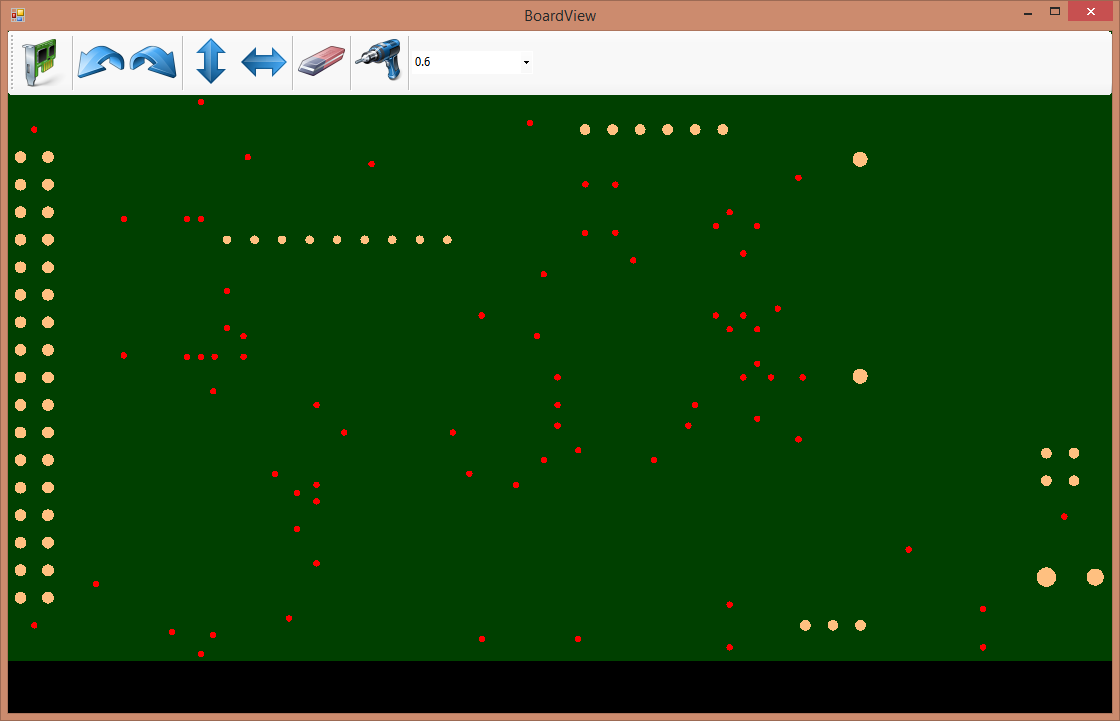
Task: Click the leftmost pad in the top six-pad row
Action: (585, 129)
